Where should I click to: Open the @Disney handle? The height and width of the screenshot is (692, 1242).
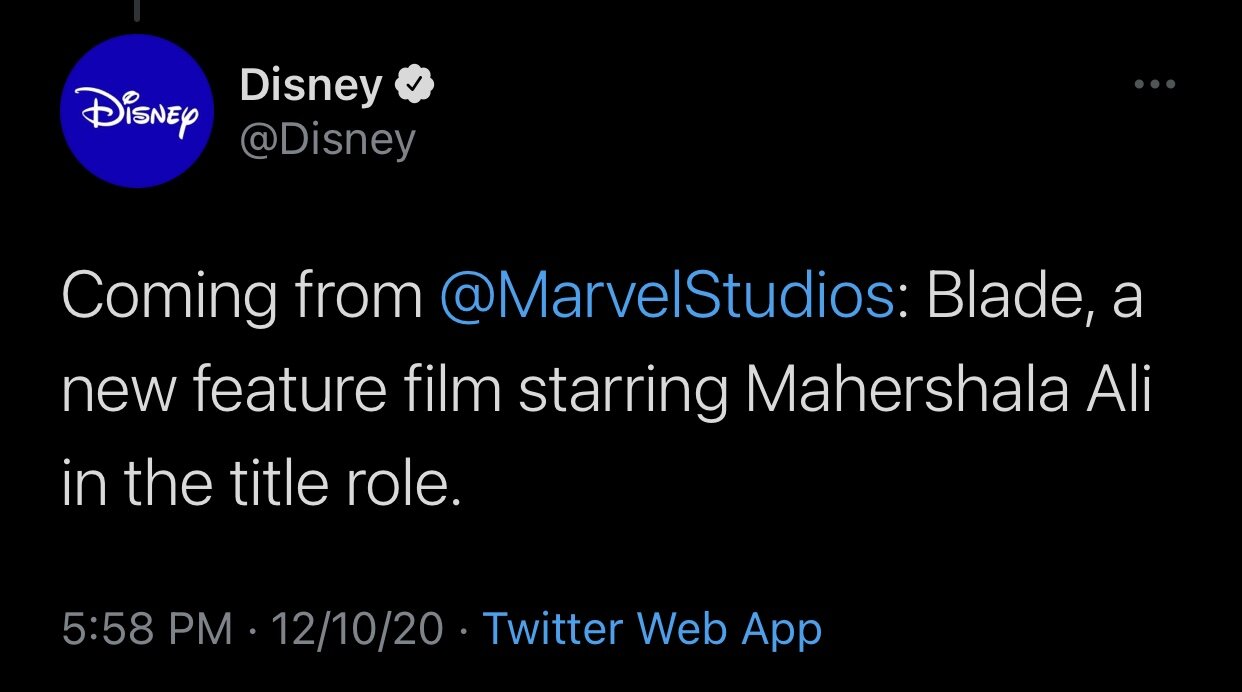click(327, 141)
